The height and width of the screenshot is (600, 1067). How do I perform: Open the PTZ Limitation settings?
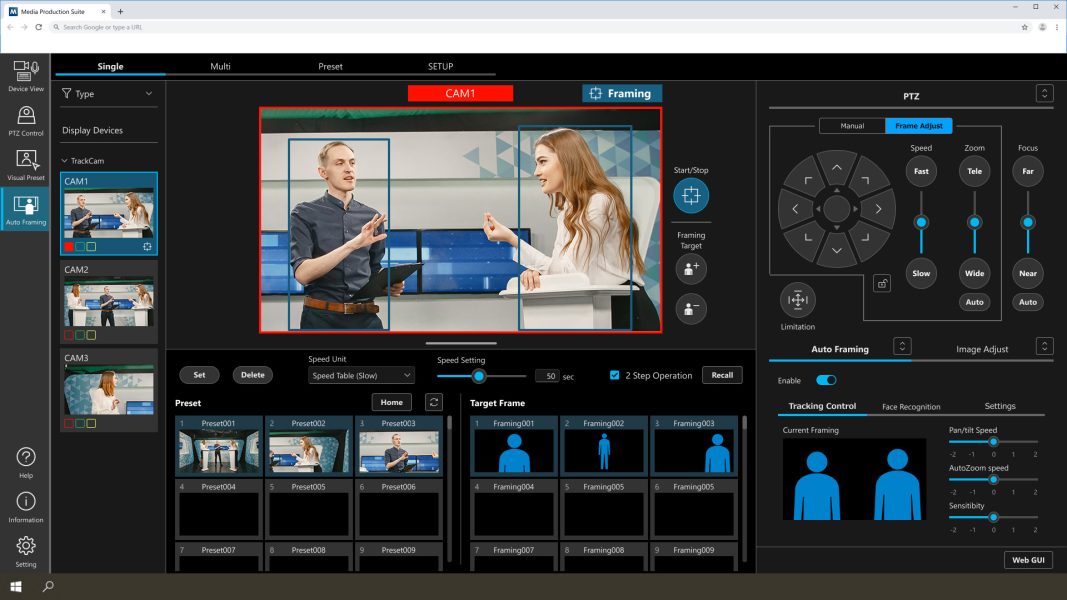pos(797,298)
